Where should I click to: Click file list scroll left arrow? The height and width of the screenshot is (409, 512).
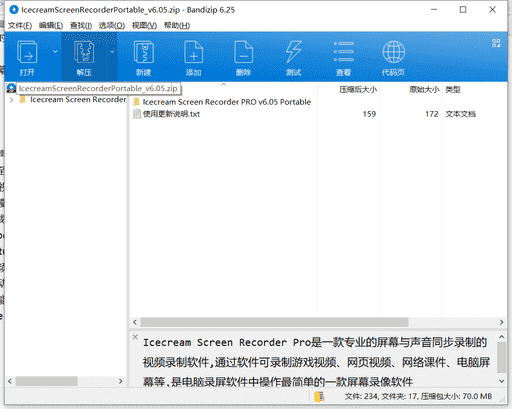135,322
